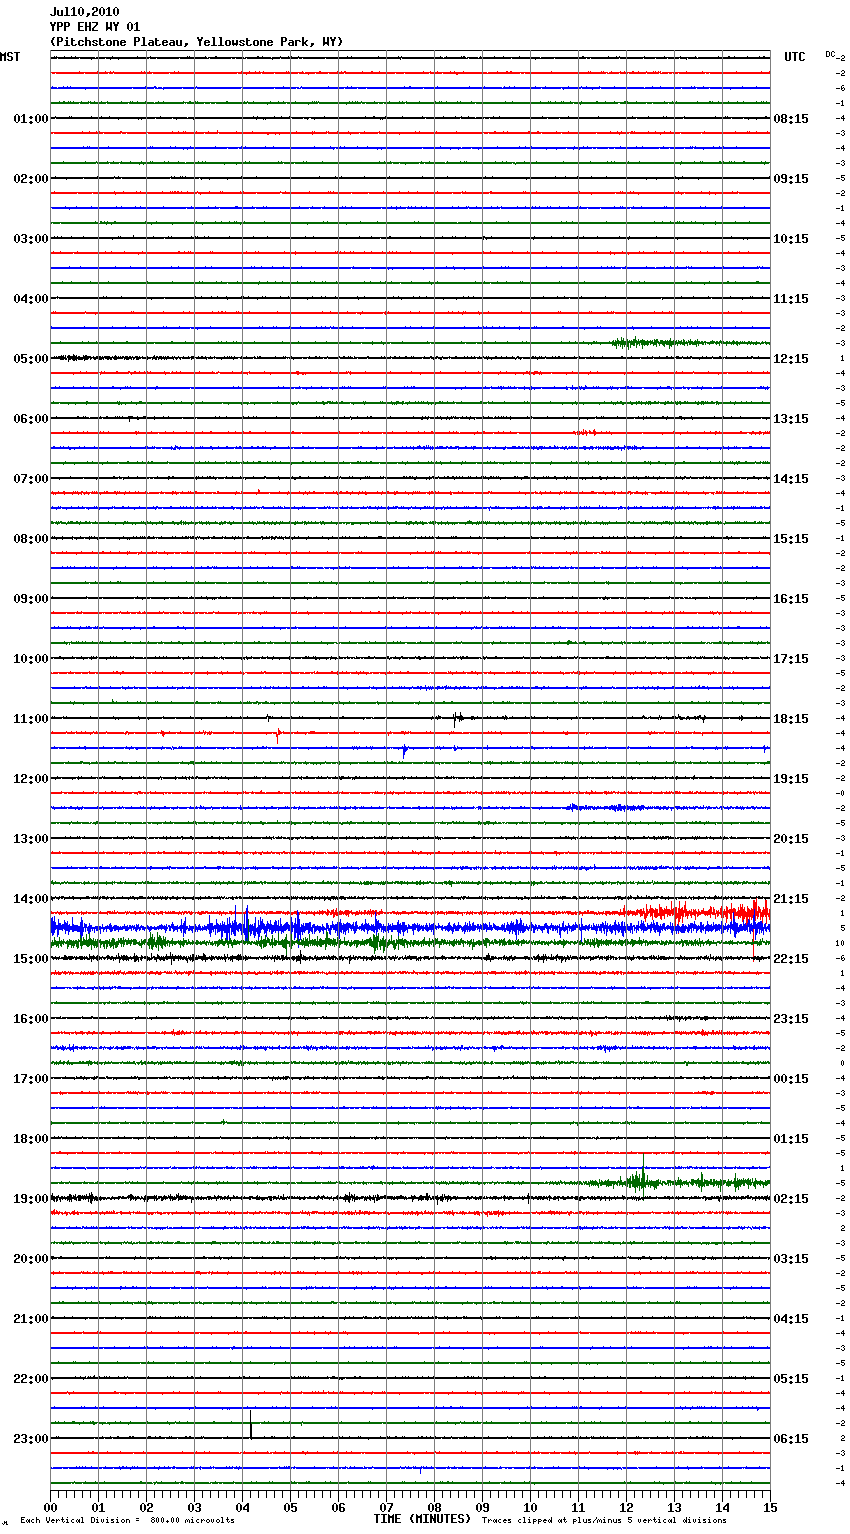Select the "20:00" MST time label
The height and width of the screenshot is (1534, 850).
pos(30,1259)
